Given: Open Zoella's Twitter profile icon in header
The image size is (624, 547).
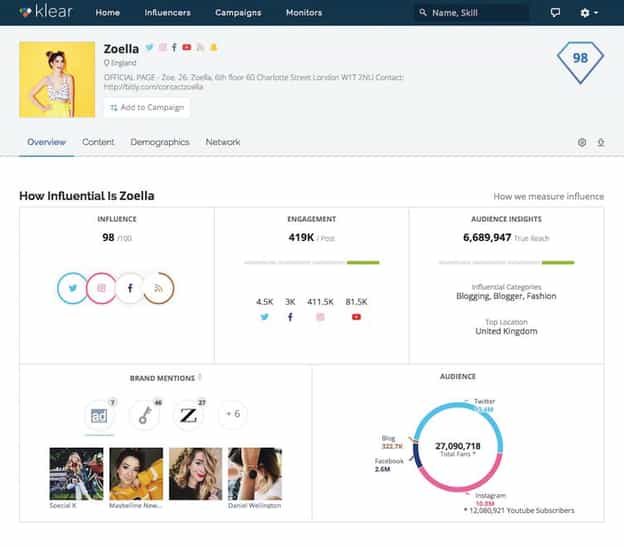Looking at the screenshot, I should (x=150, y=47).
